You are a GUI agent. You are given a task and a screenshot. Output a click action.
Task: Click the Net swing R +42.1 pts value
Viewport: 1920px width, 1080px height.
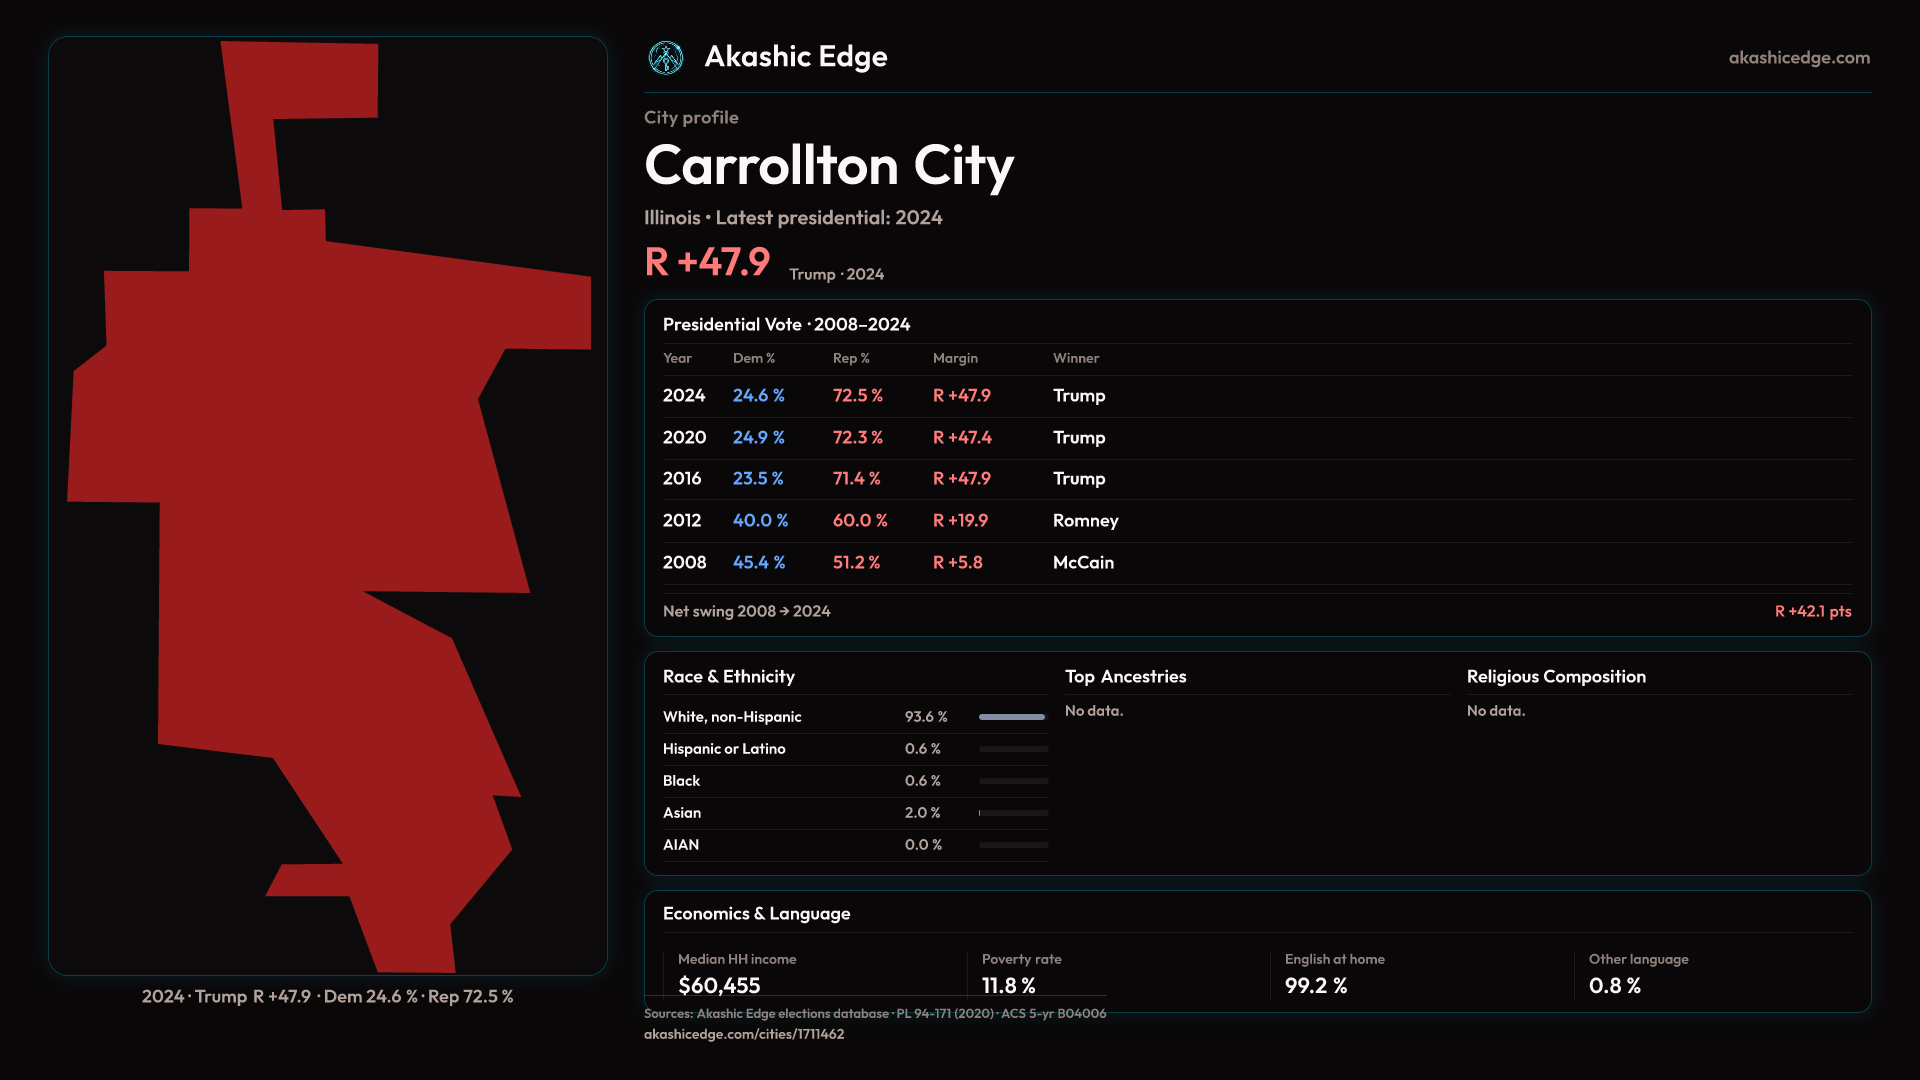coord(1812,611)
